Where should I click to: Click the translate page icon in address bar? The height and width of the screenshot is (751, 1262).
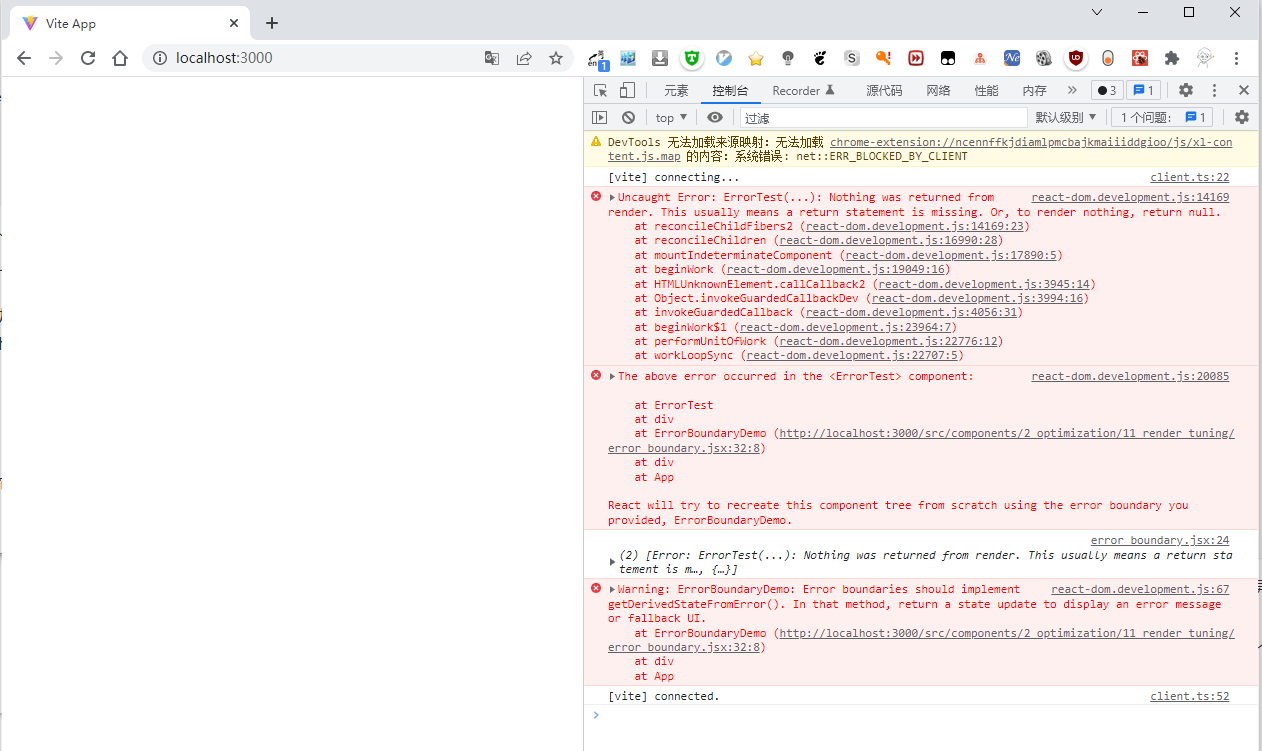click(492, 58)
